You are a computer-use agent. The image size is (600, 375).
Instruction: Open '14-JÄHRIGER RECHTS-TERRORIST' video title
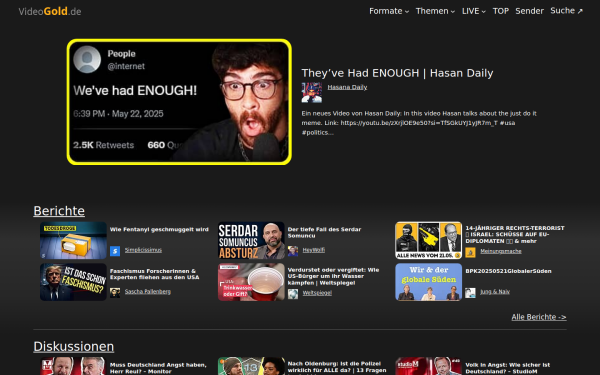click(515, 234)
